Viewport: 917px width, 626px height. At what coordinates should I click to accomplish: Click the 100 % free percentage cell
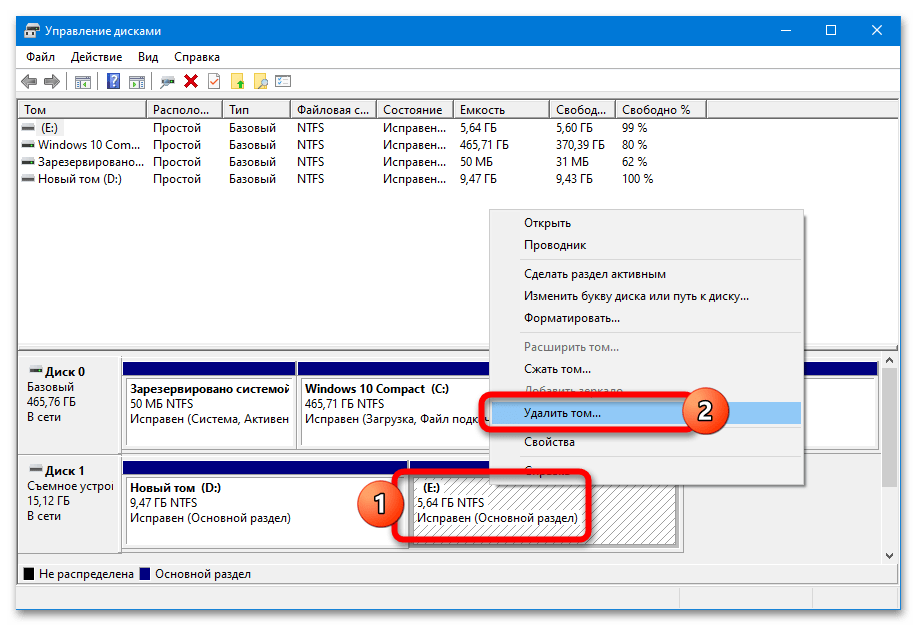(x=637, y=178)
